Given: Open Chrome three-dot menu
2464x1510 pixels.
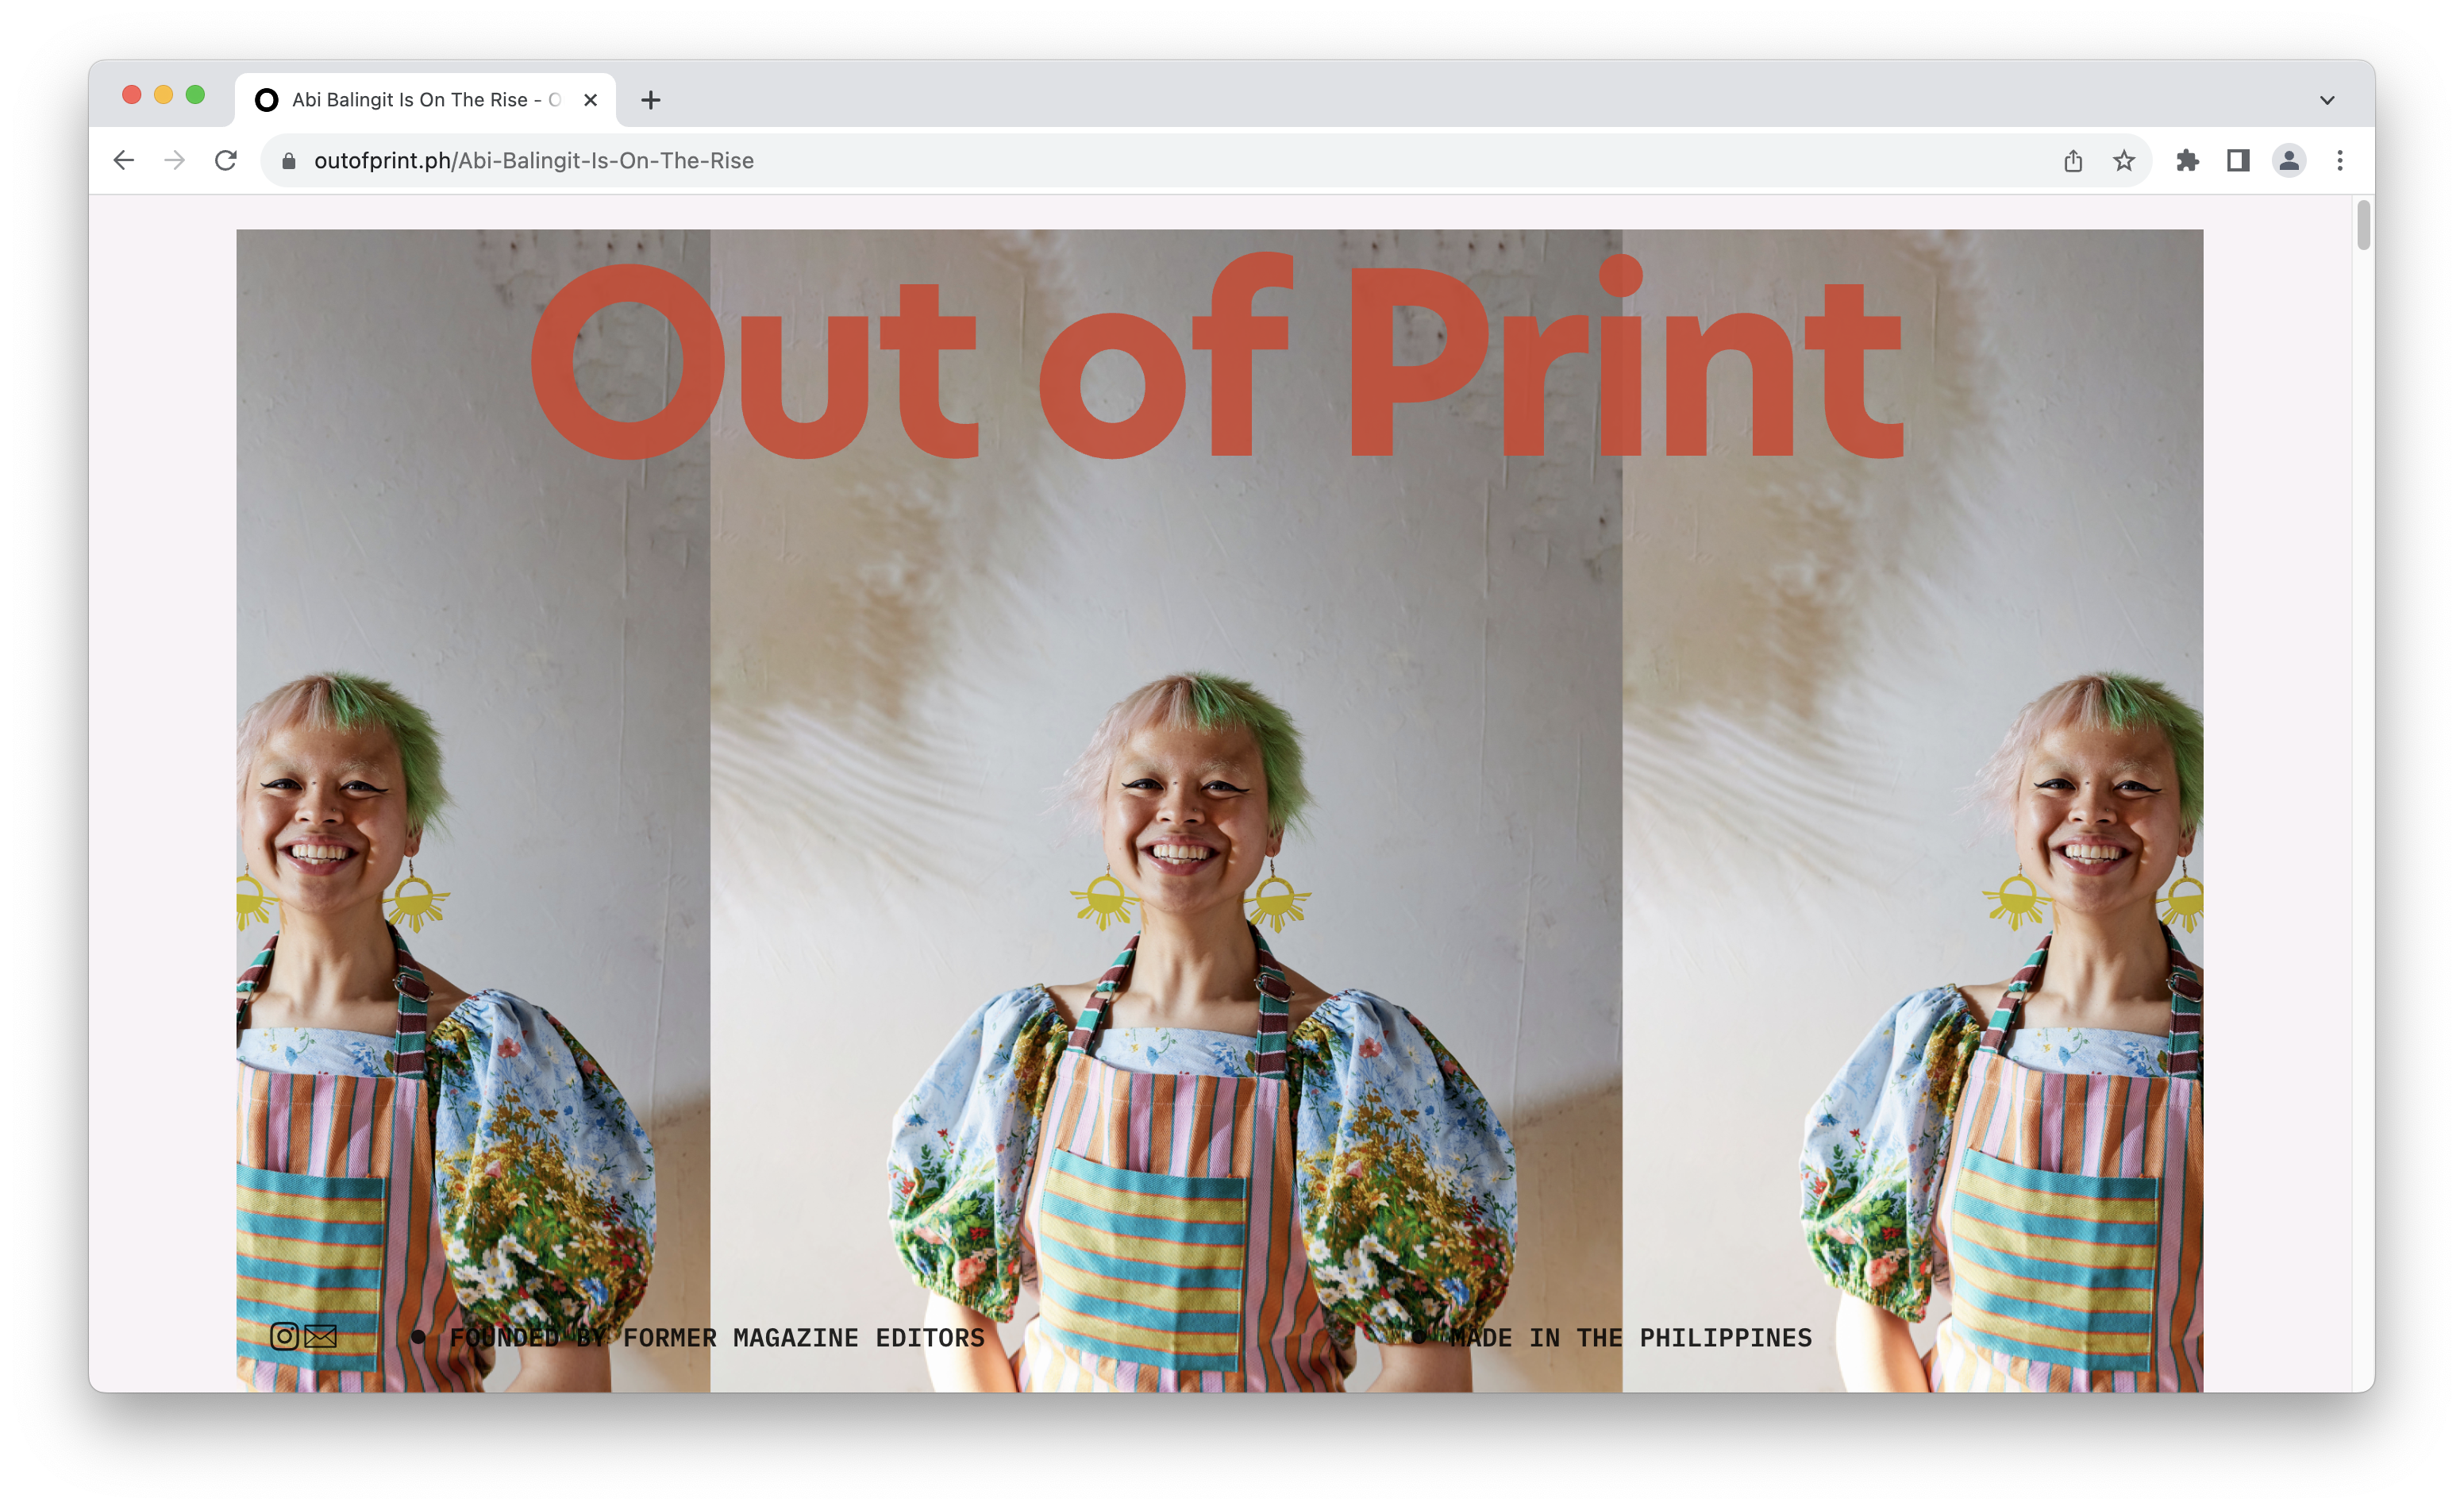Looking at the screenshot, I should [2340, 161].
